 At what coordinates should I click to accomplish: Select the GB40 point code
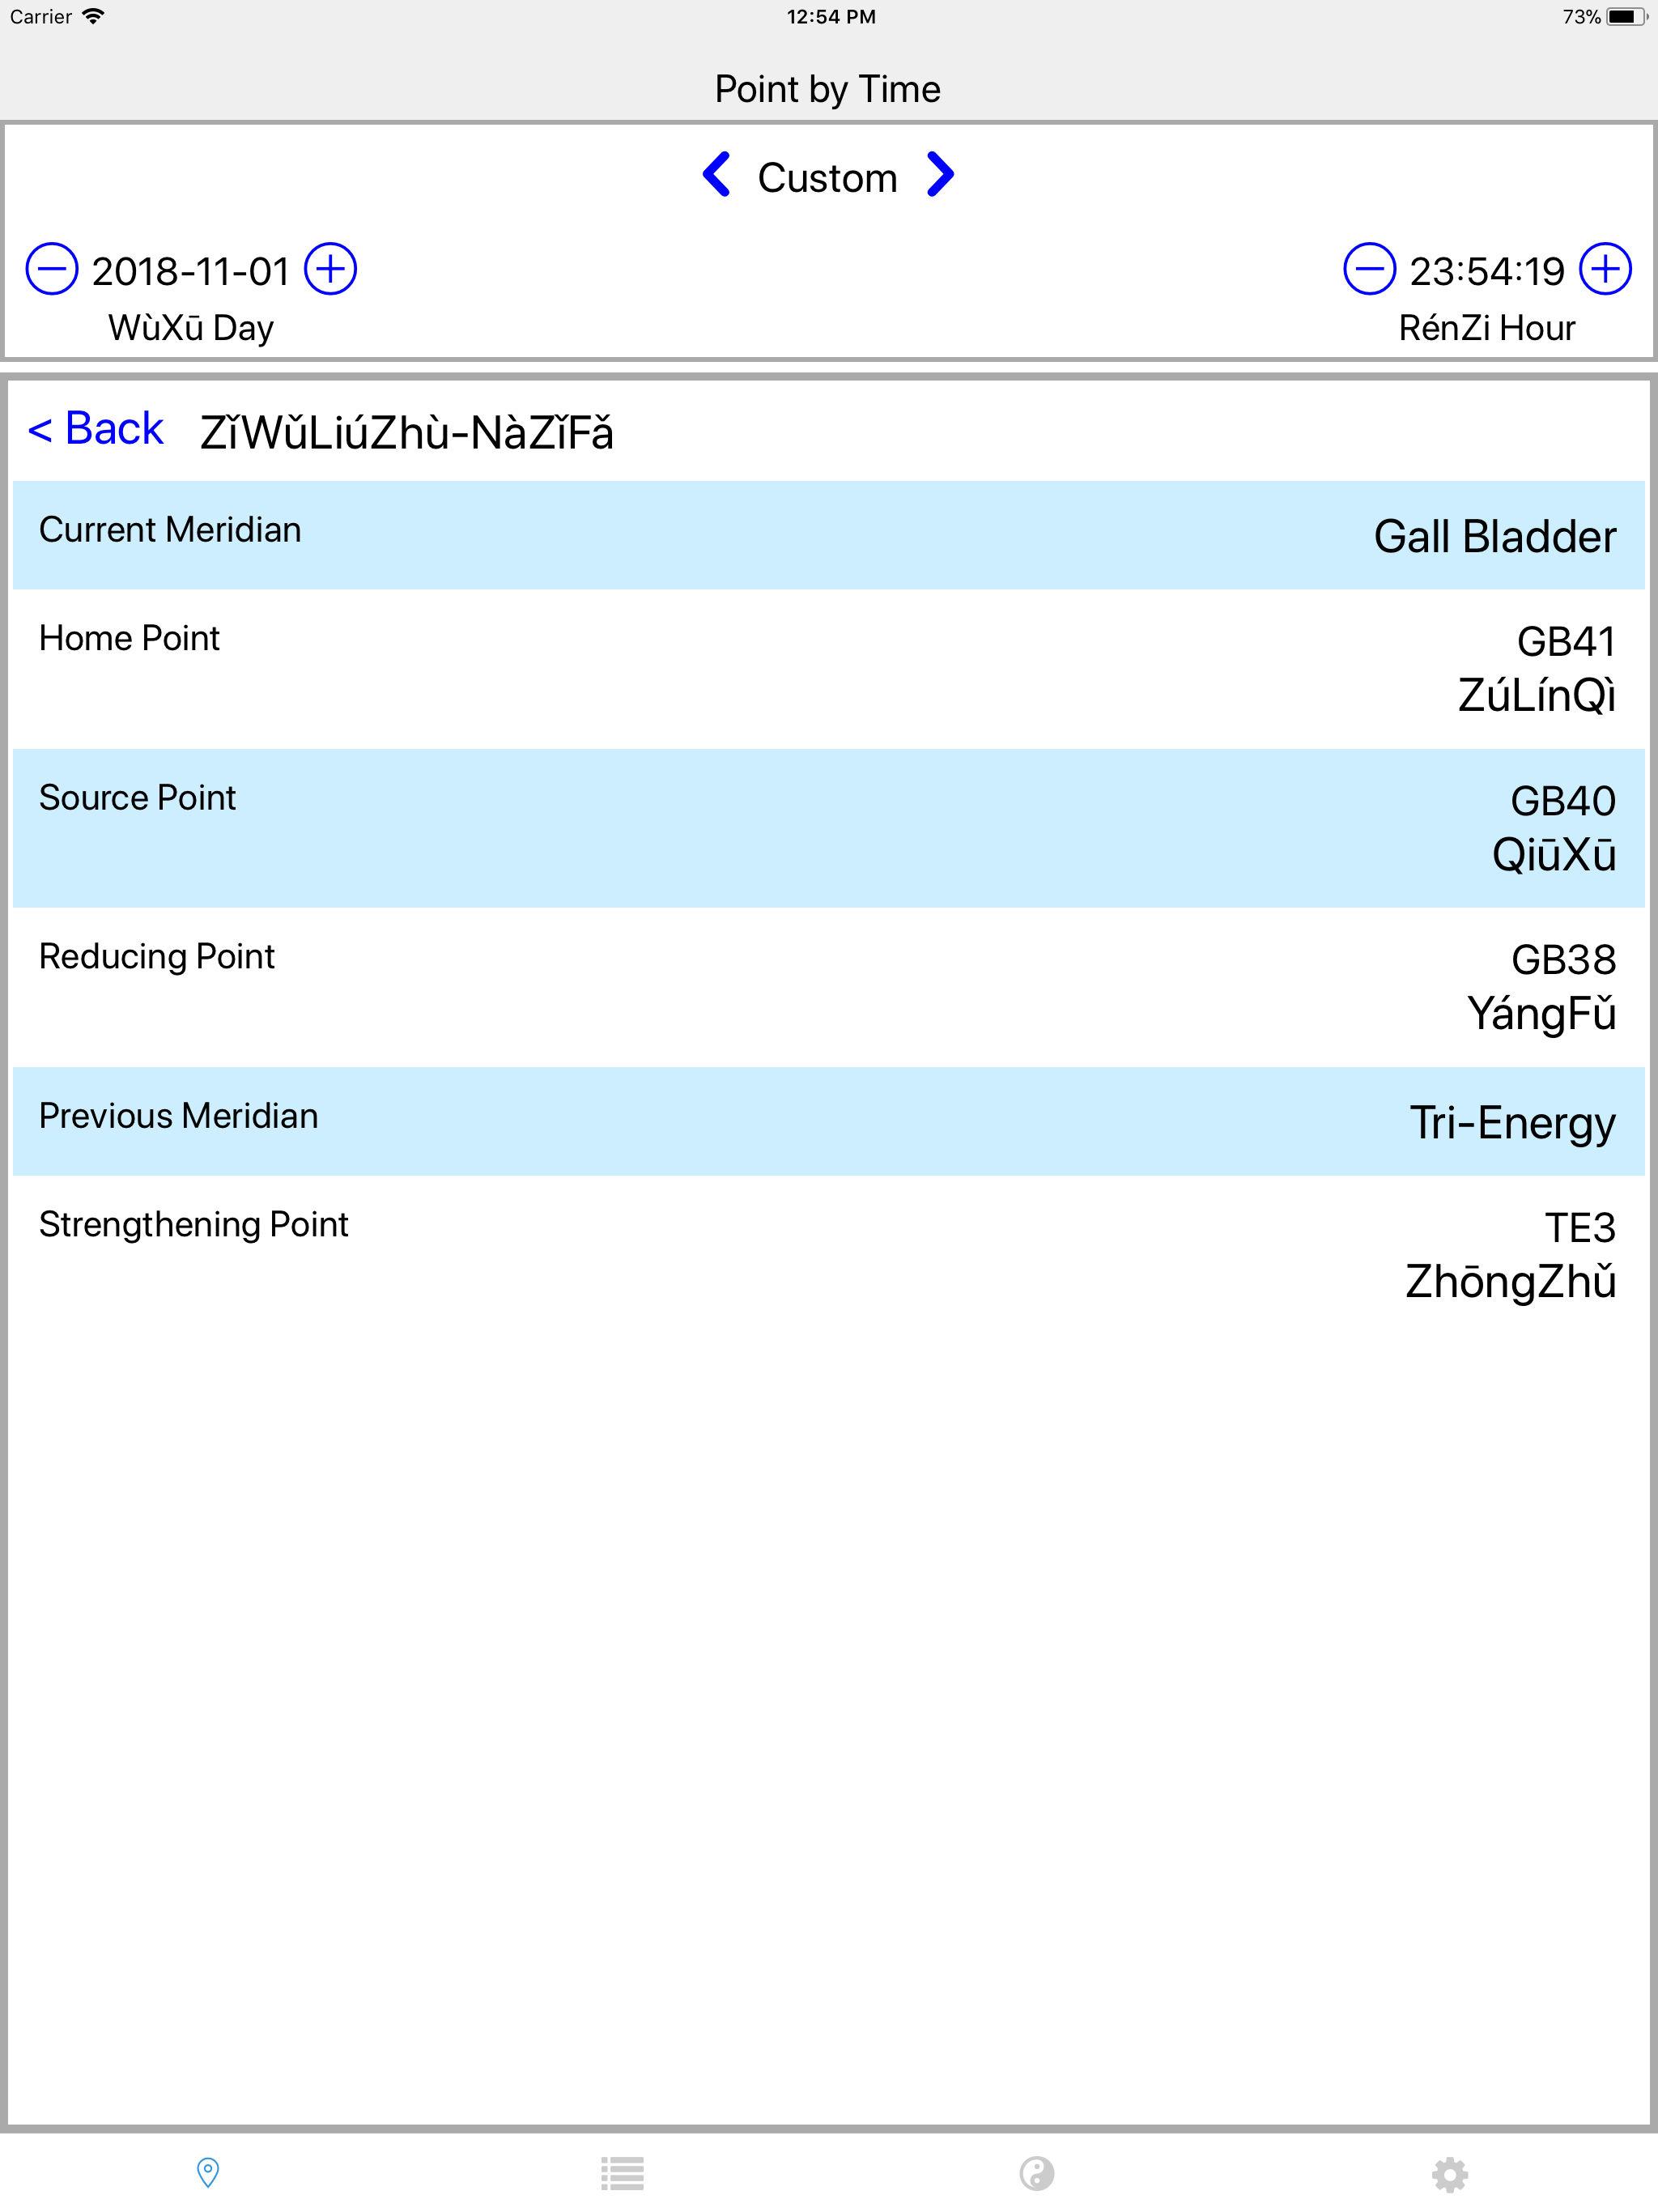tap(1563, 801)
